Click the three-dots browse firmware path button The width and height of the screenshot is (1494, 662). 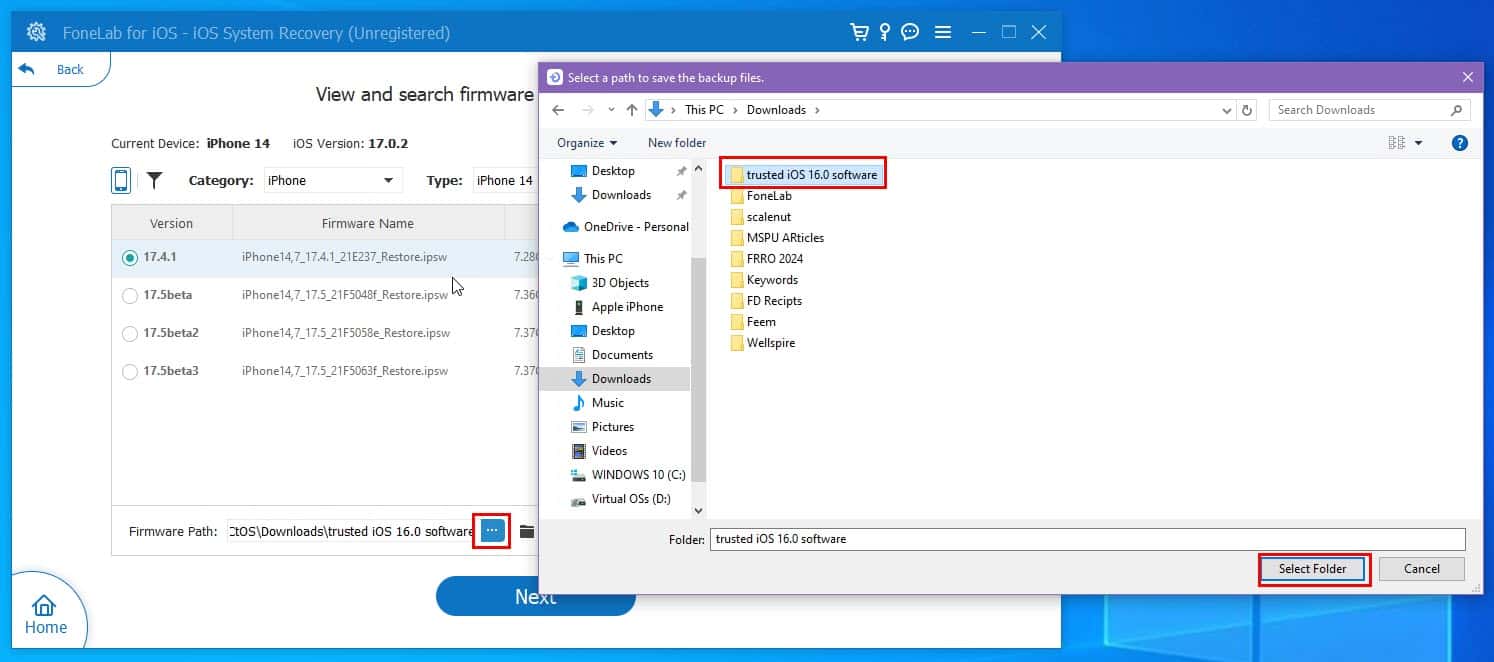coord(492,531)
